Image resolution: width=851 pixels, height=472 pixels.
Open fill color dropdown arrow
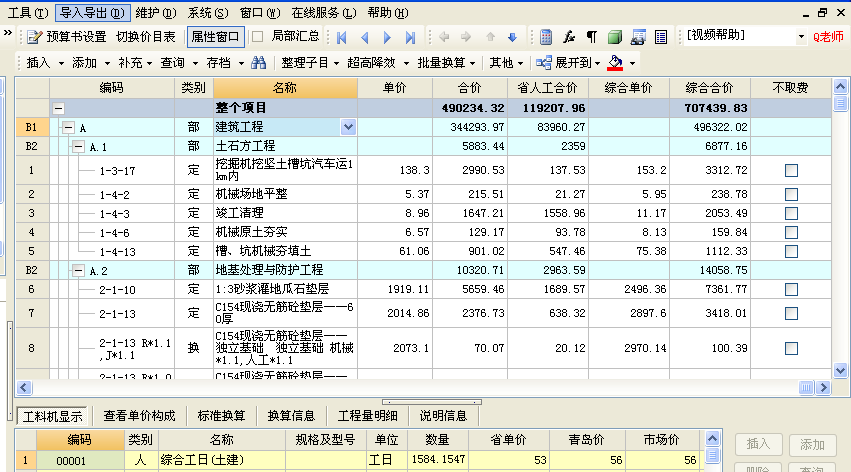pyautogui.click(x=632, y=63)
